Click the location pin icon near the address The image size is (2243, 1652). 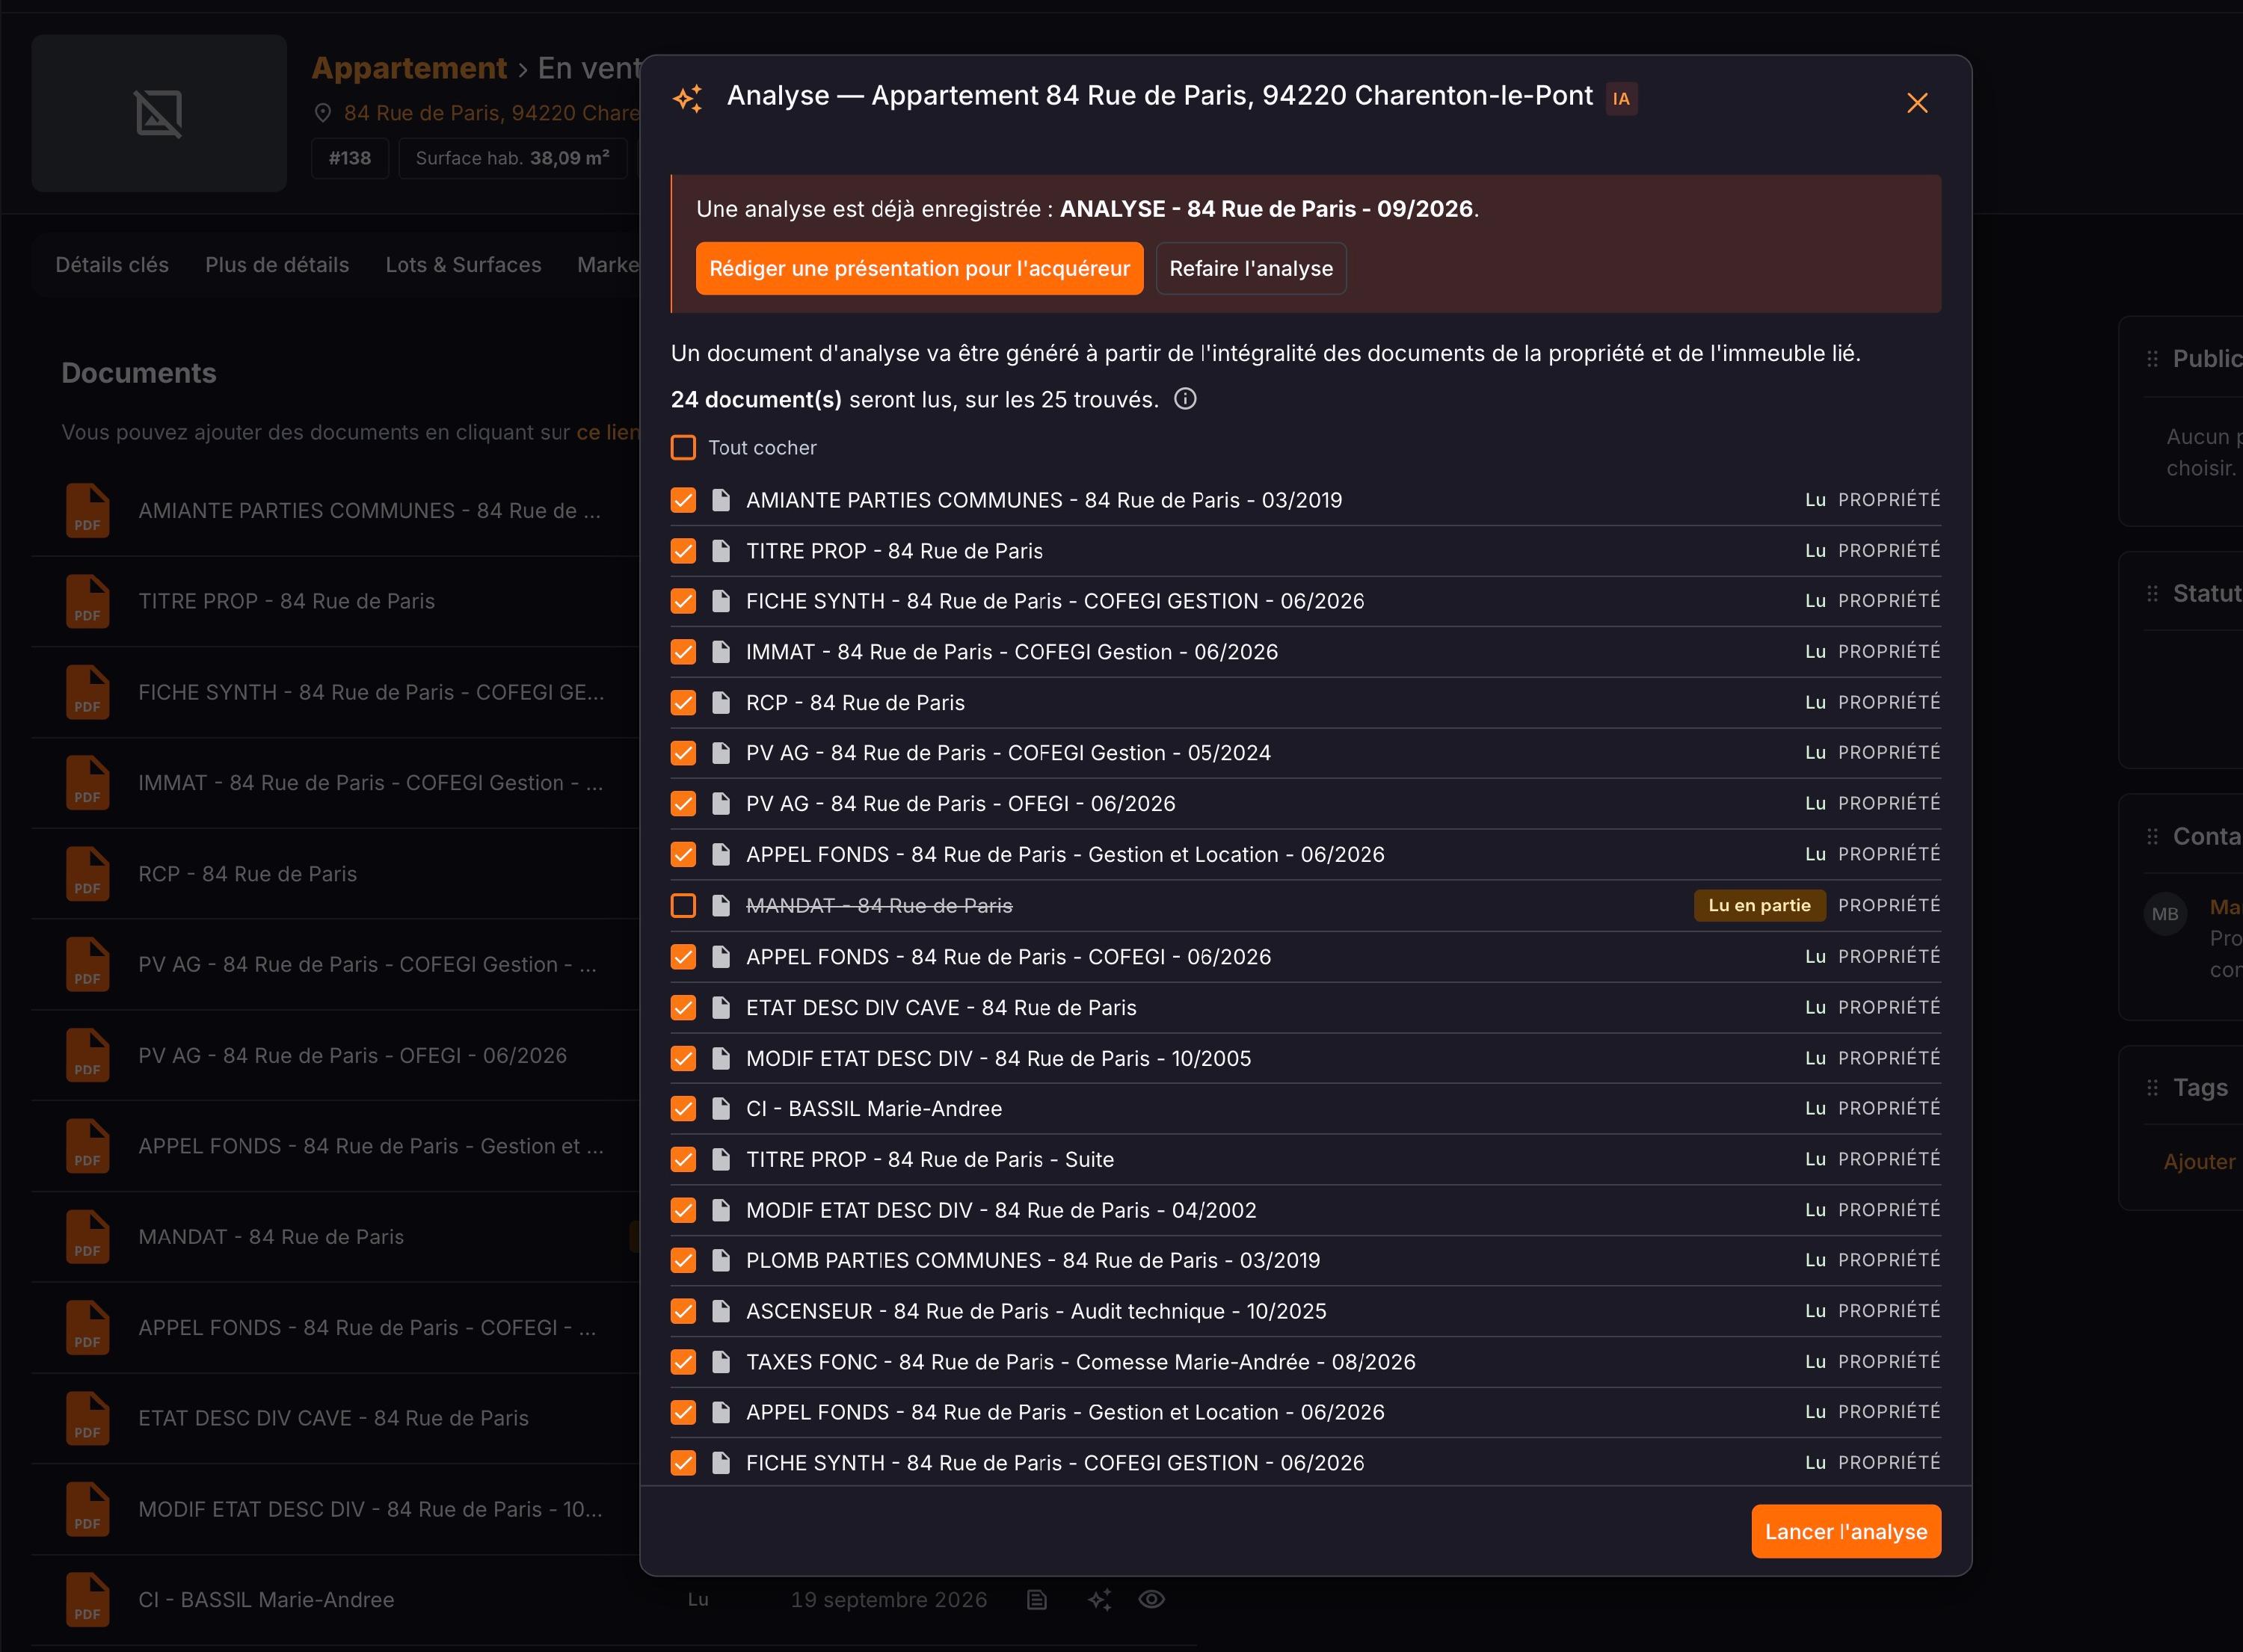point(322,113)
